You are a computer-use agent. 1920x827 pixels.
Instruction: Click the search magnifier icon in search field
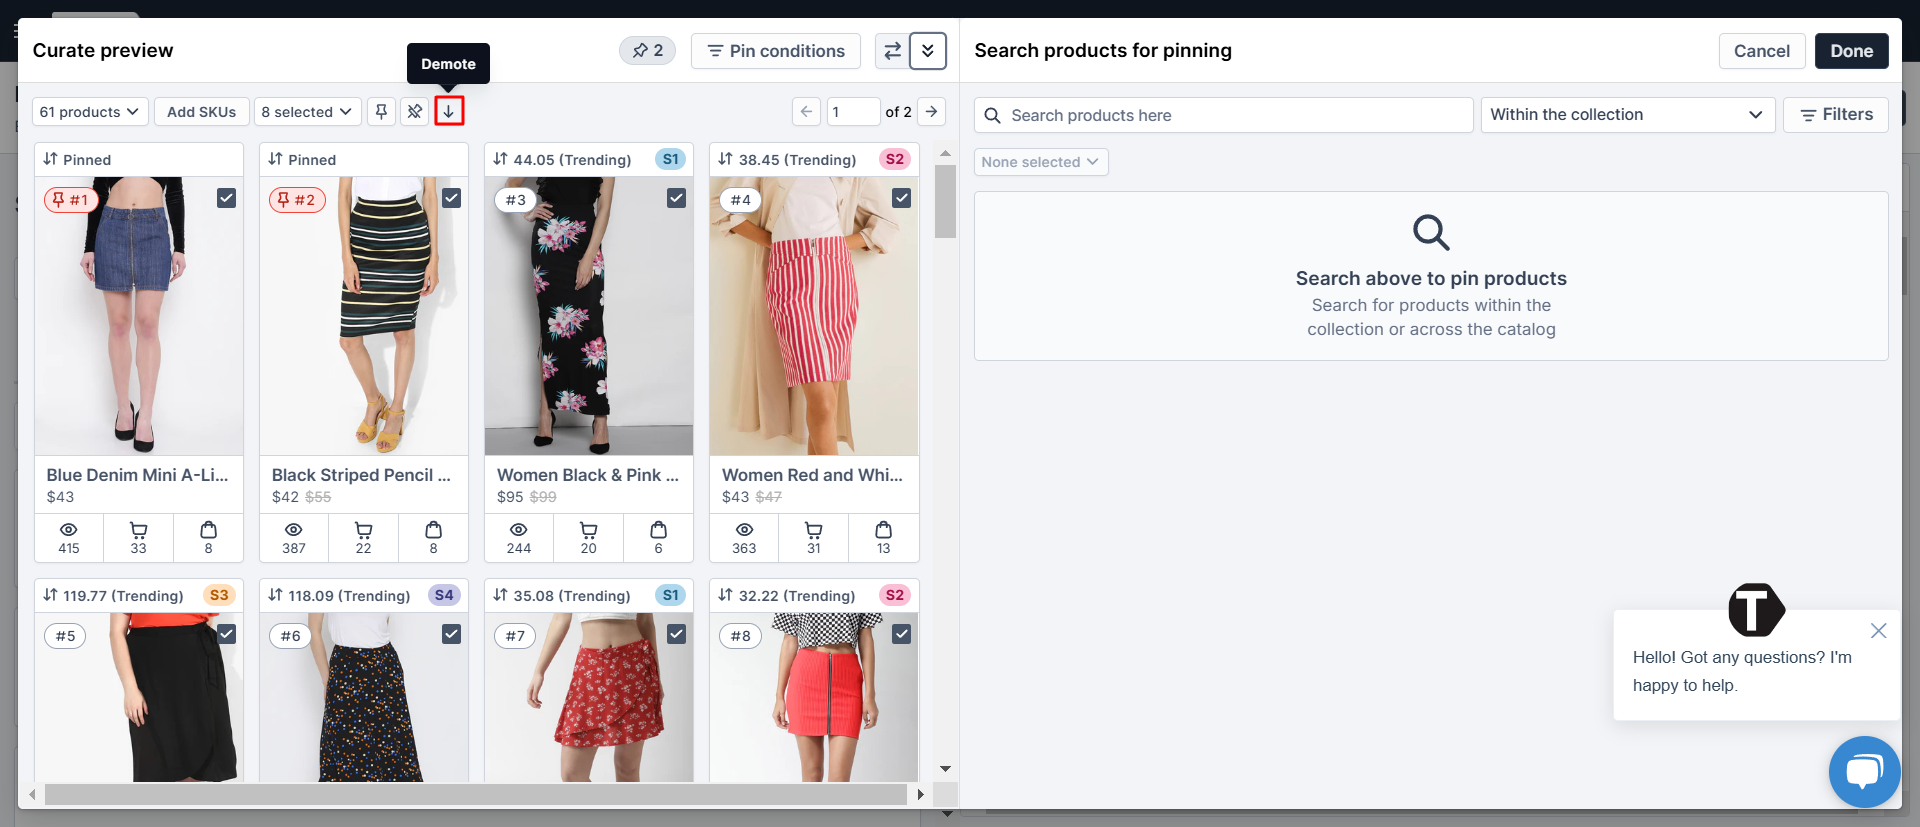tap(992, 115)
